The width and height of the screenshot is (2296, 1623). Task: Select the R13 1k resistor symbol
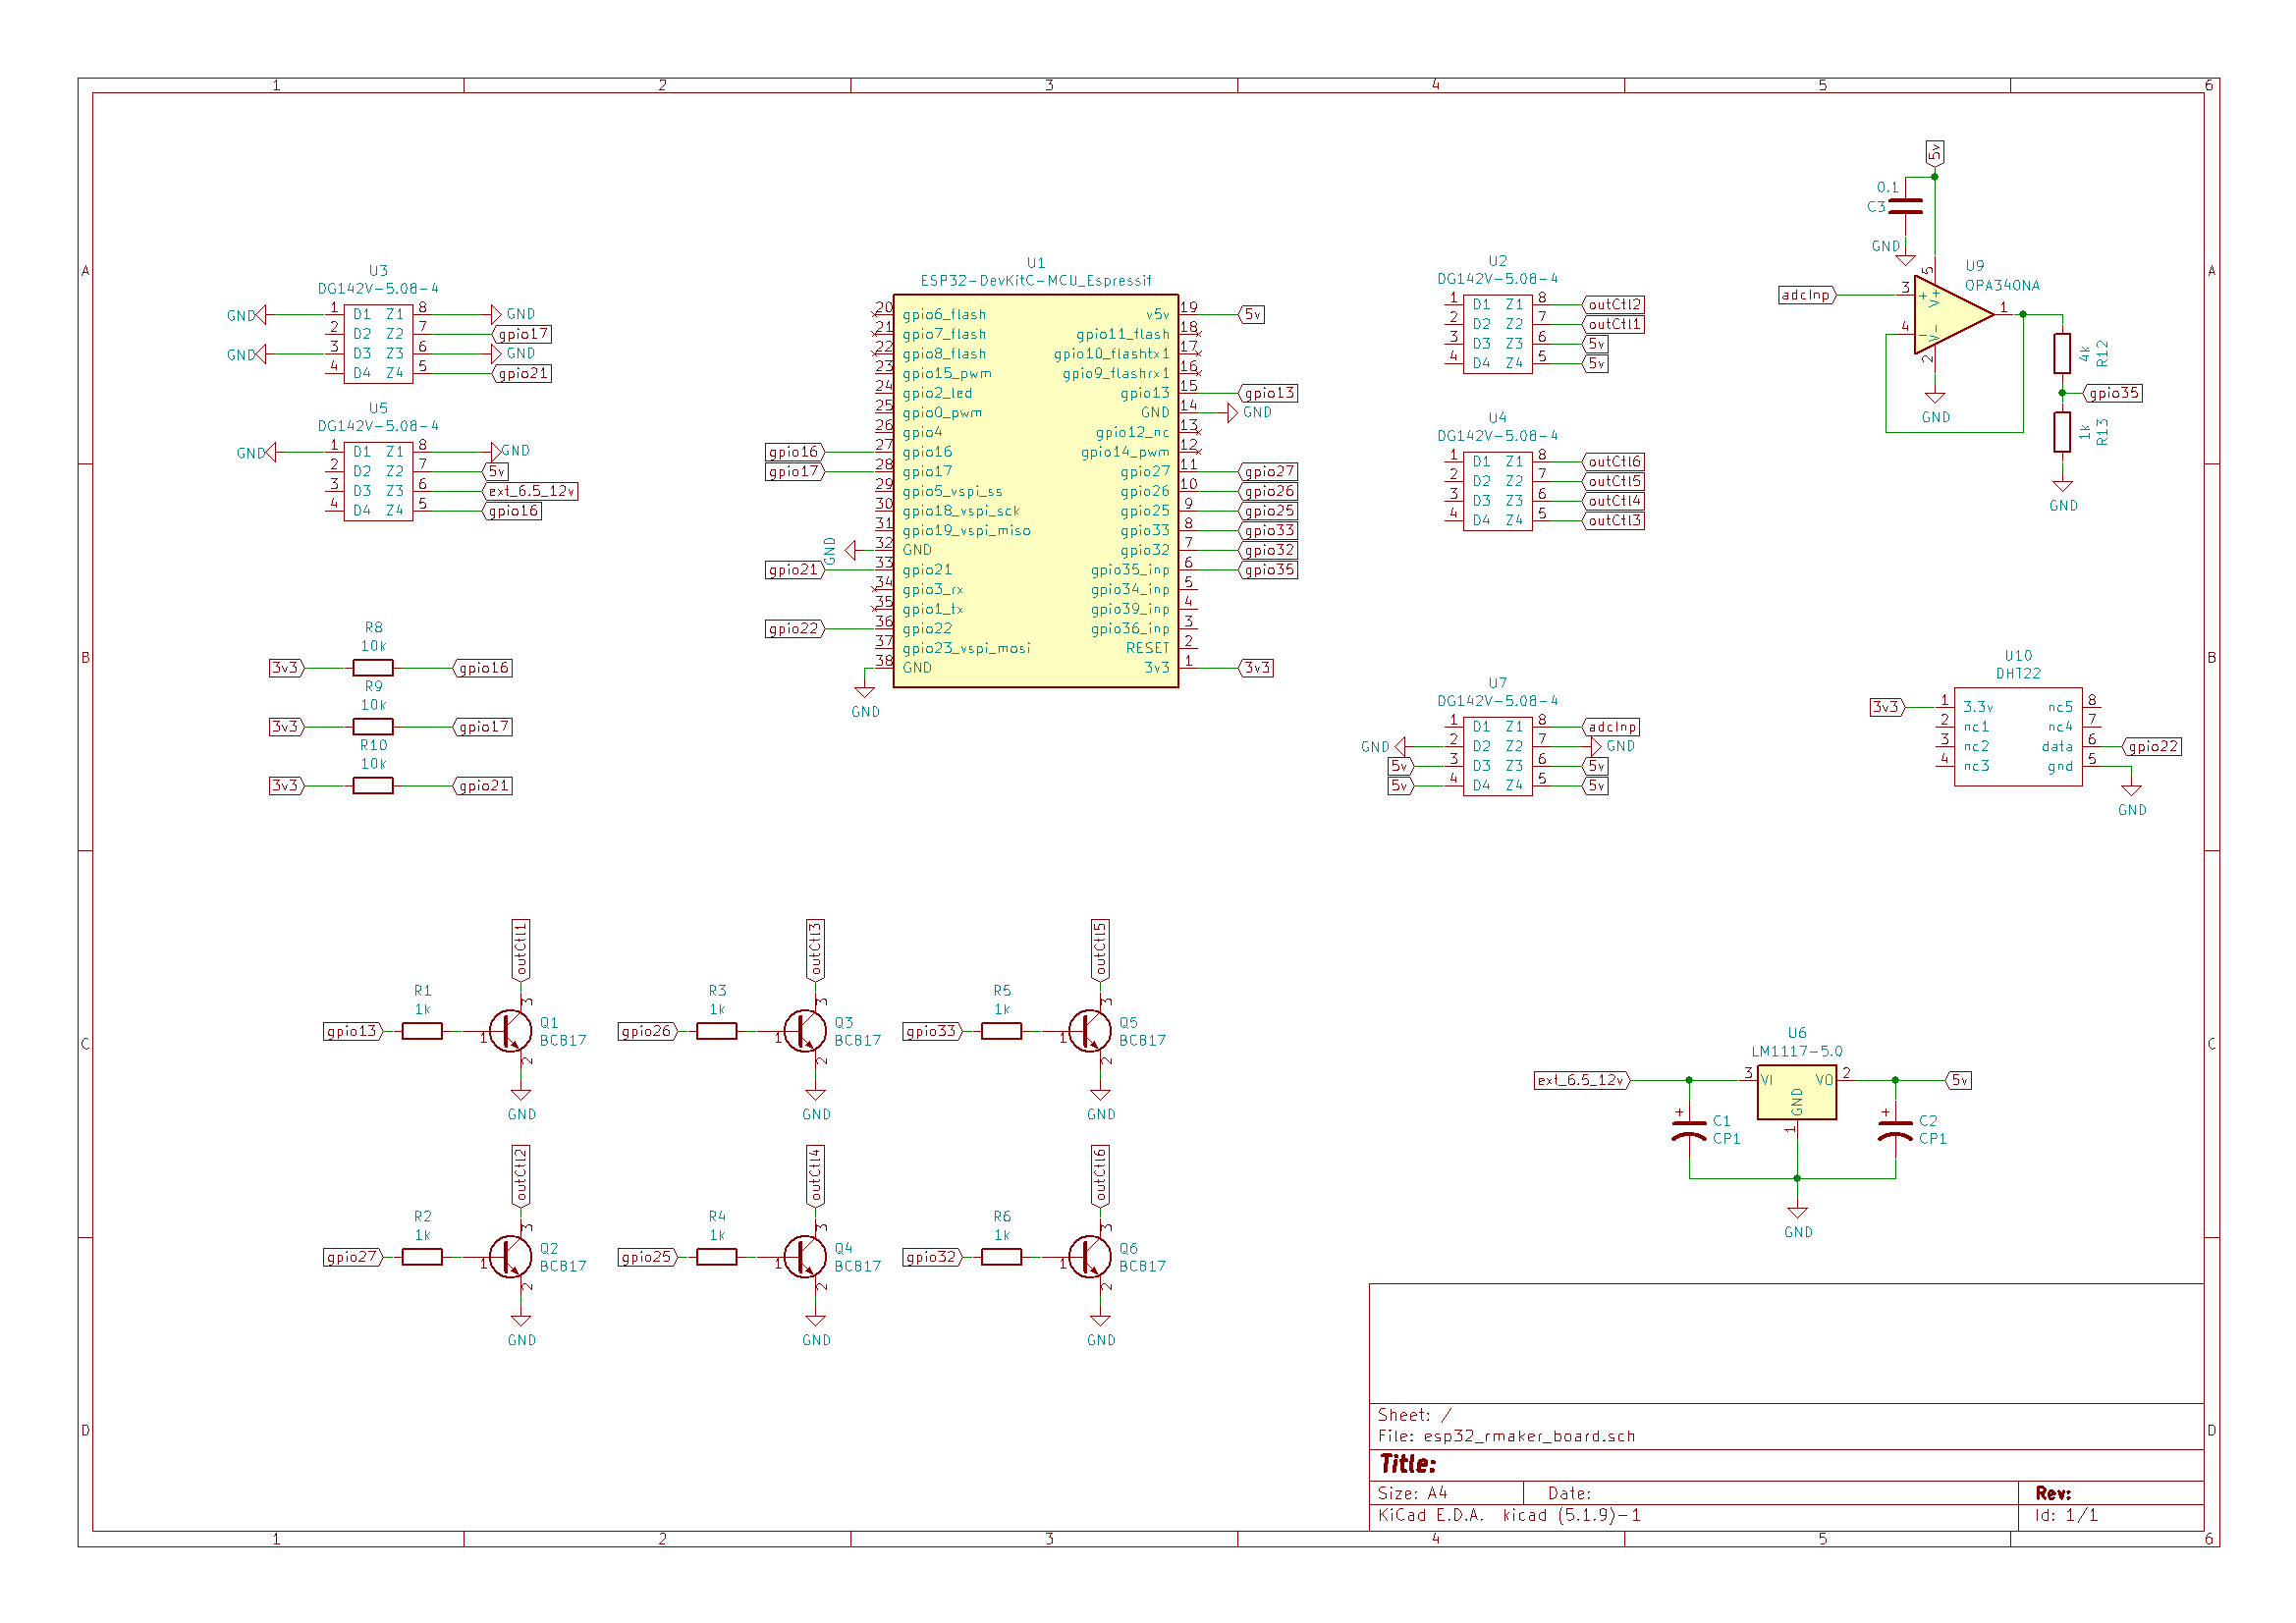tap(2062, 432)
